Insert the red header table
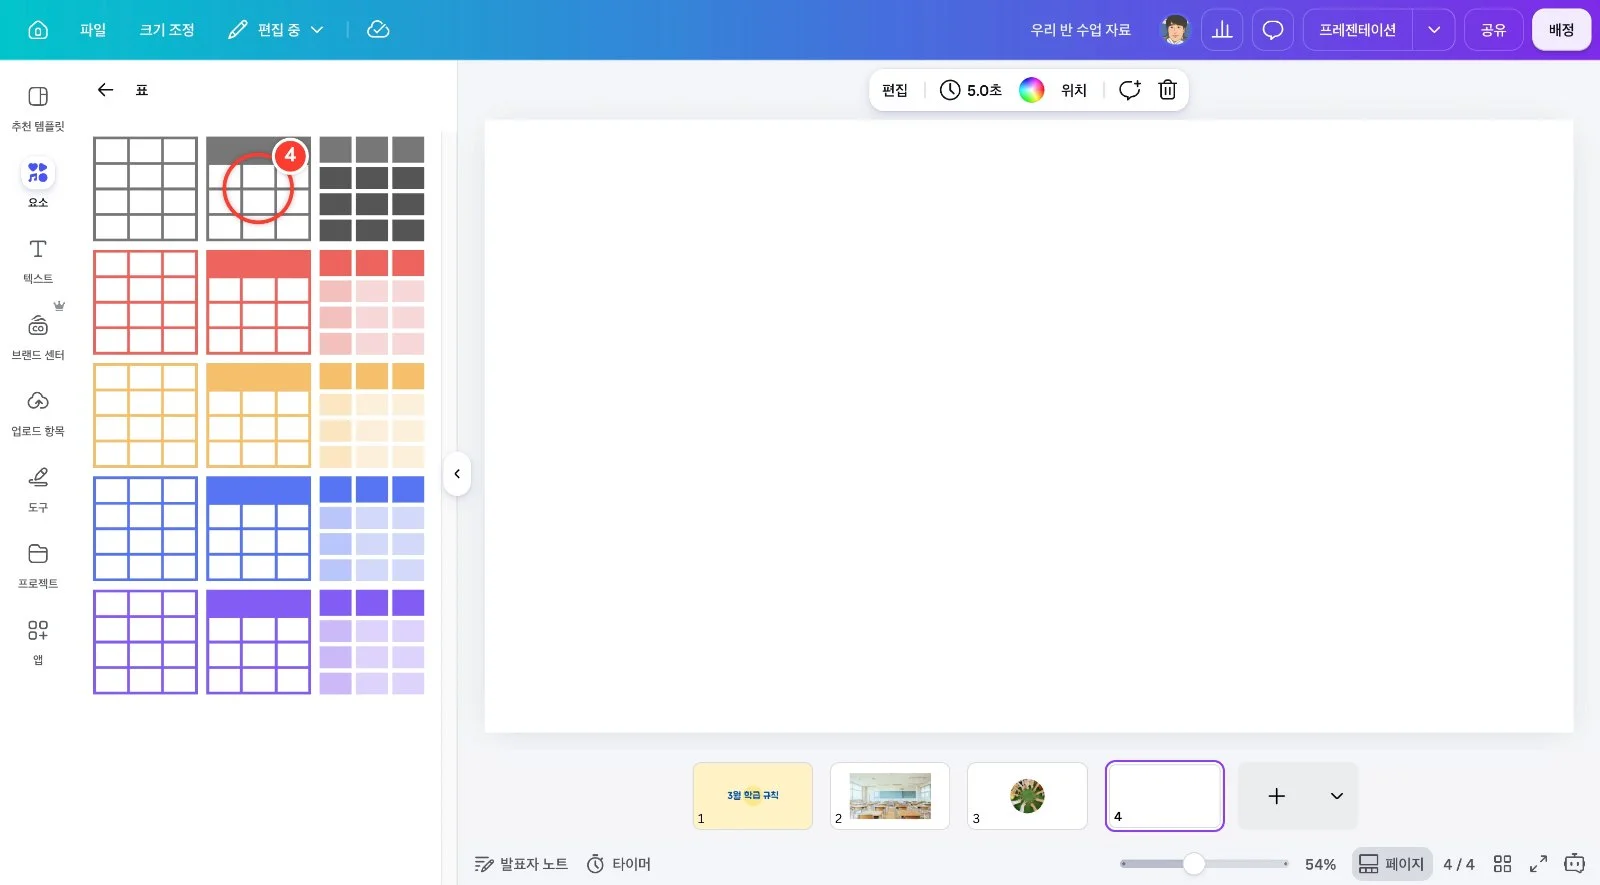 pyautogui.click(x=258, y=302)
